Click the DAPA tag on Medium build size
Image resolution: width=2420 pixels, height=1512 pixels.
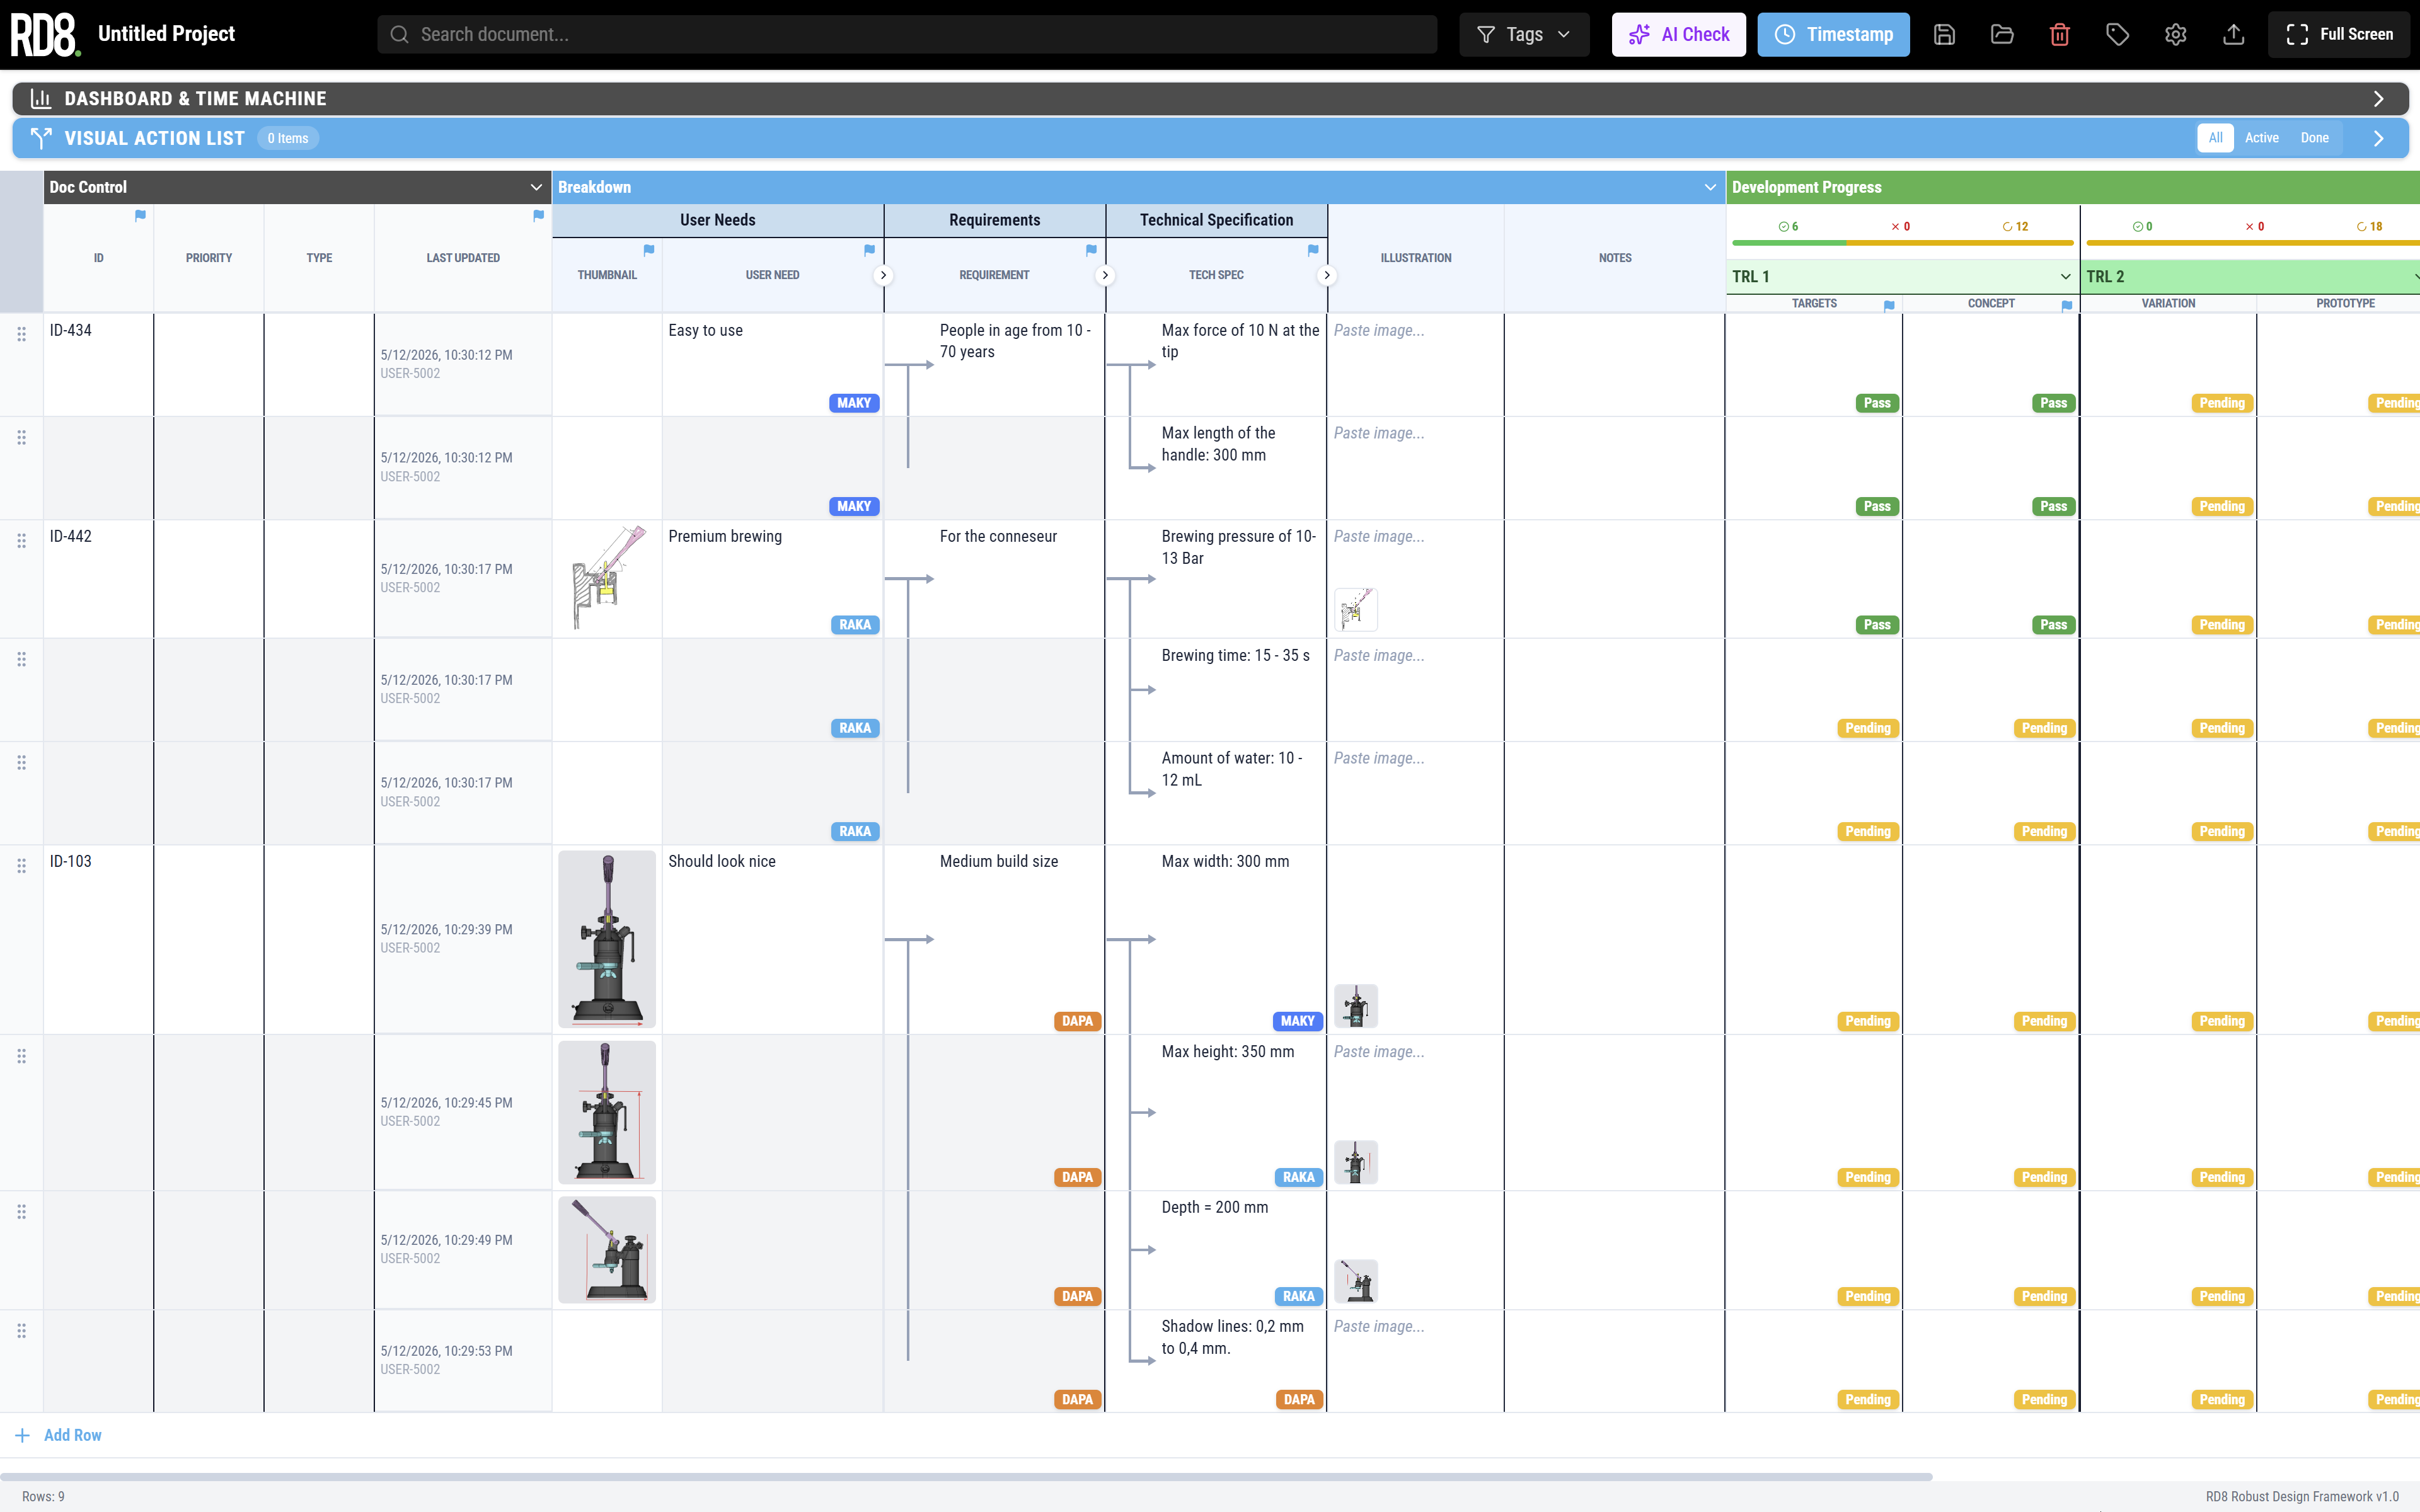click(1077, 1021)
